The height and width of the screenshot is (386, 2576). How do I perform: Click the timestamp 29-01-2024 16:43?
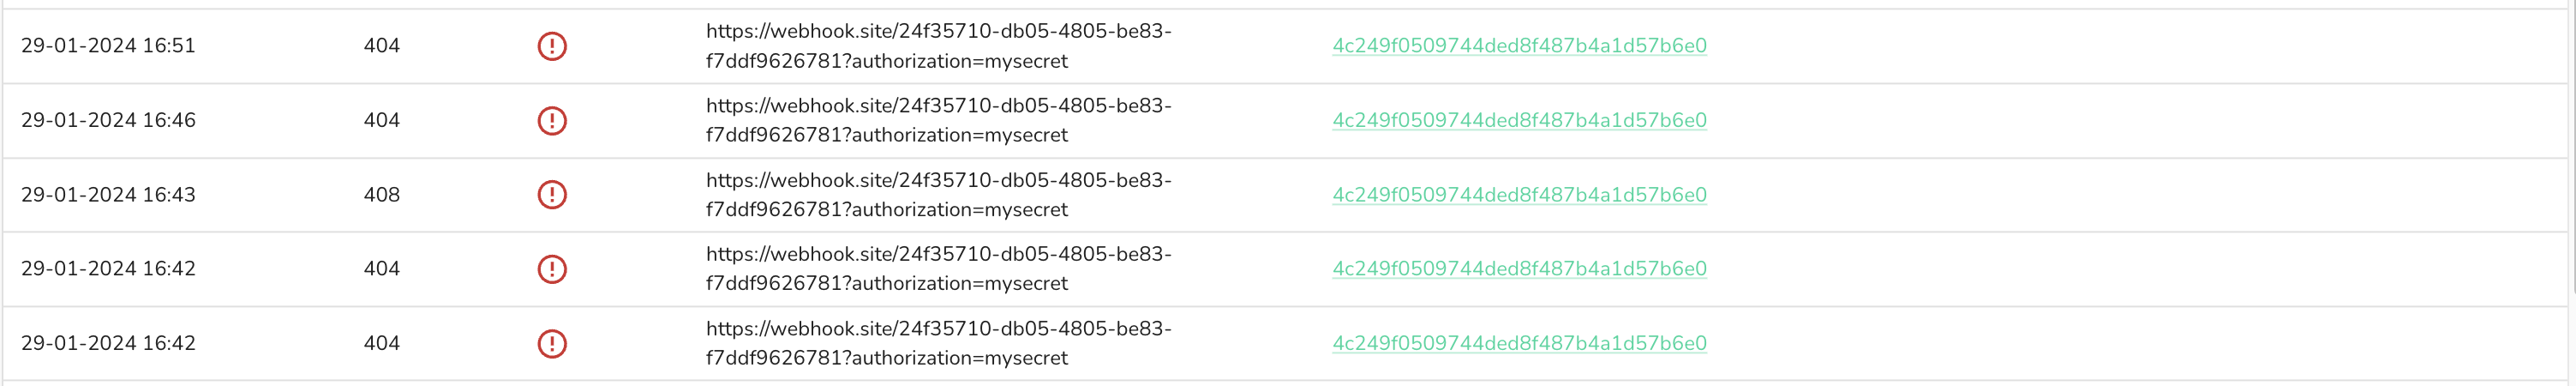click(108, 195)
